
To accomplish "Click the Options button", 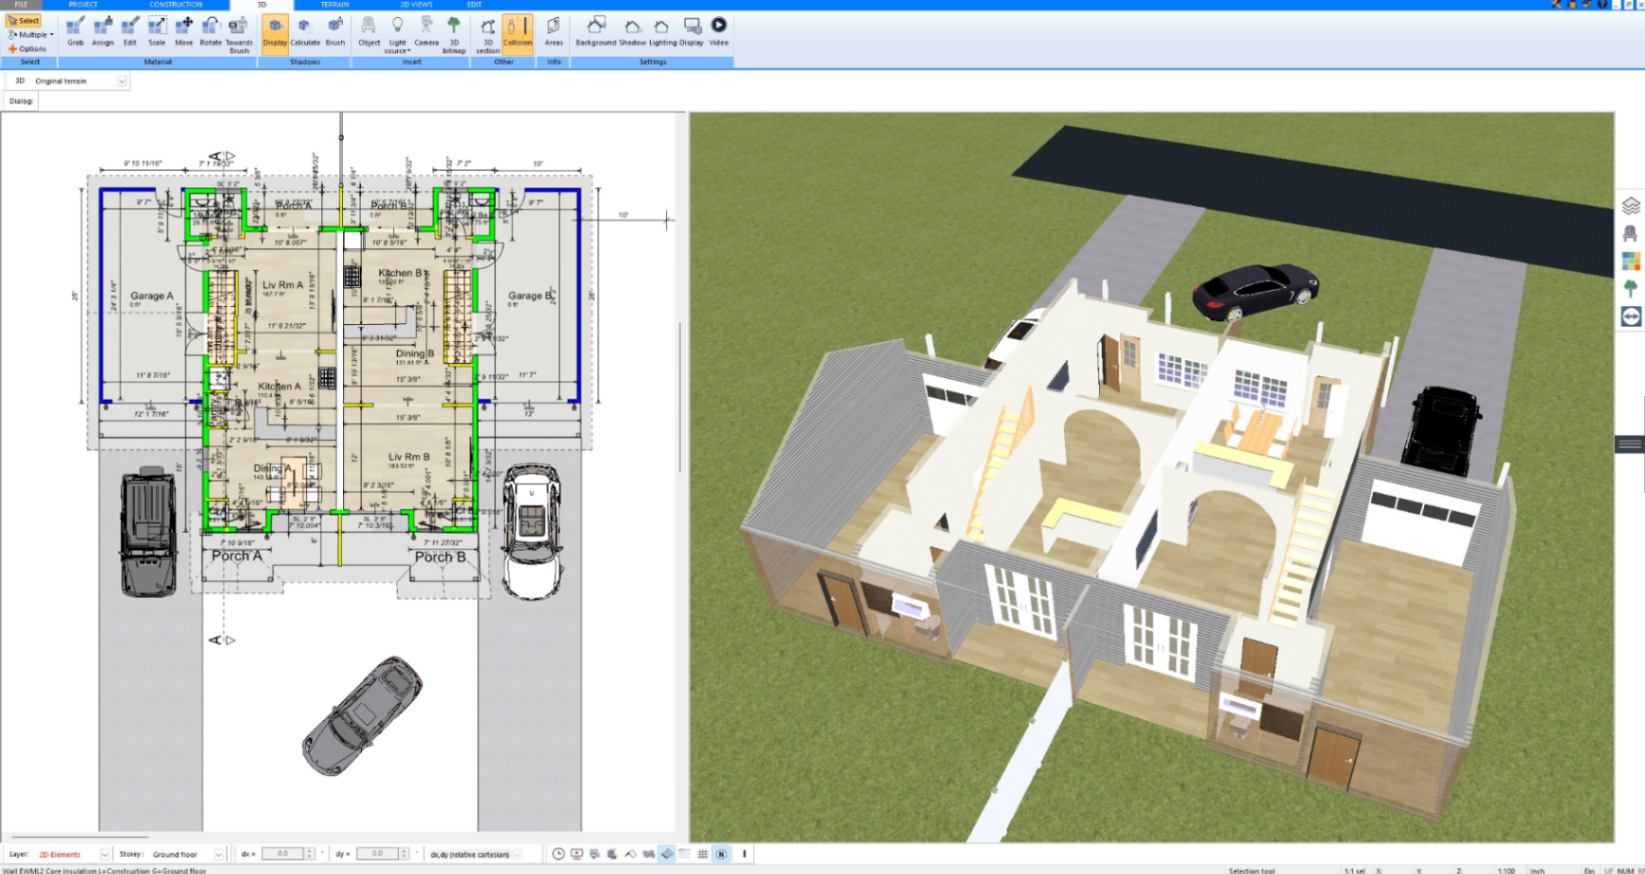I will 27,48.
